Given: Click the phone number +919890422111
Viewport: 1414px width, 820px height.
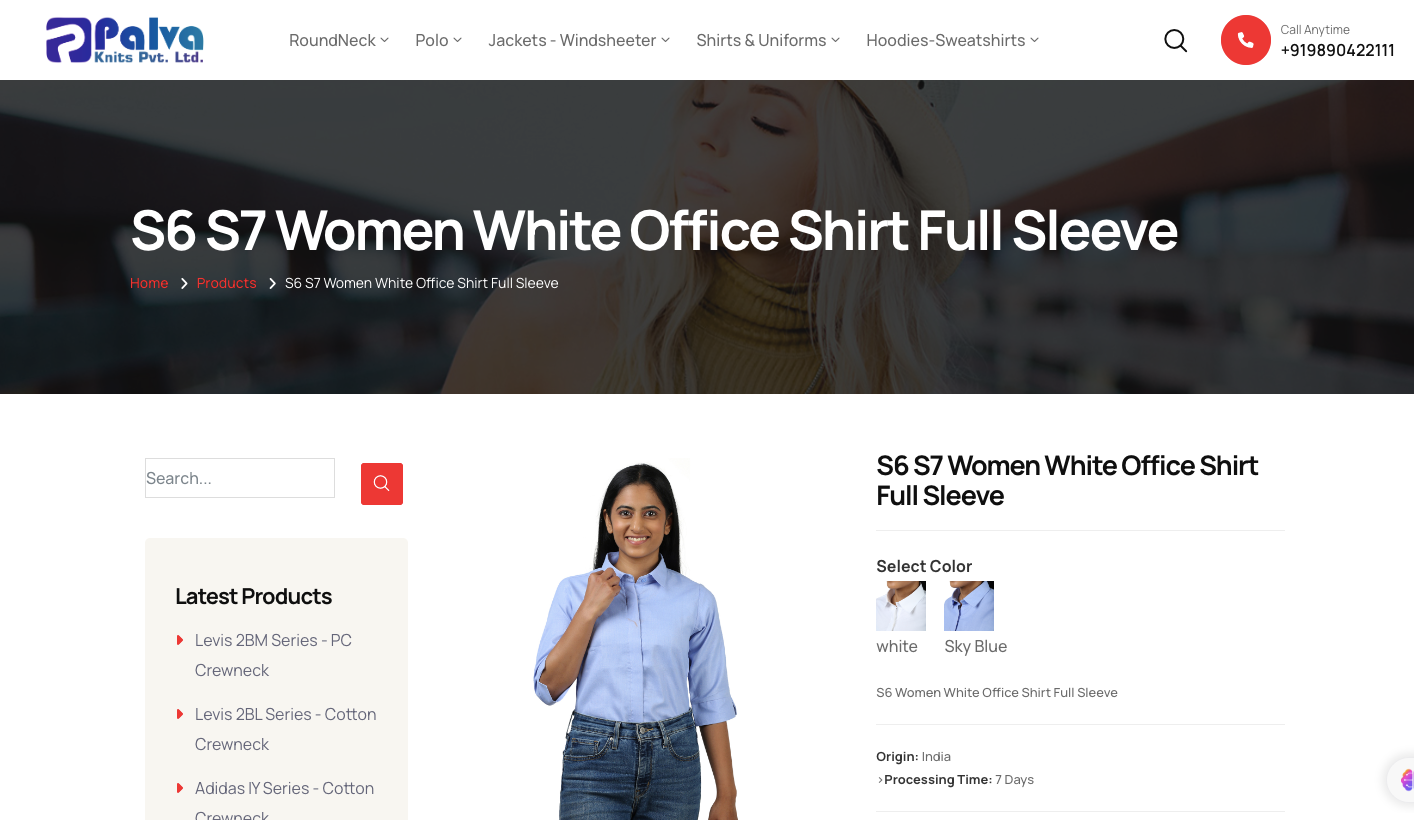Looking at the screenshot, I should coord(1337,50).
